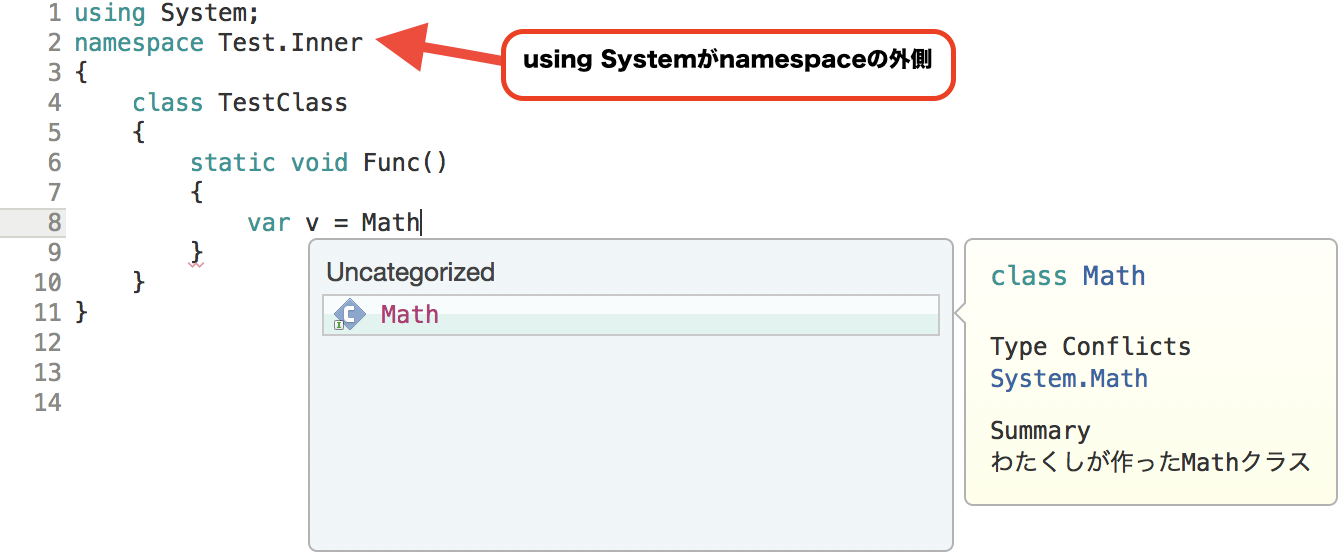Image resolution: width=1344 pixels, height=560 pixels.
Task: Click the Japanese summary text in tooltip
Action: click(1149, 462)
